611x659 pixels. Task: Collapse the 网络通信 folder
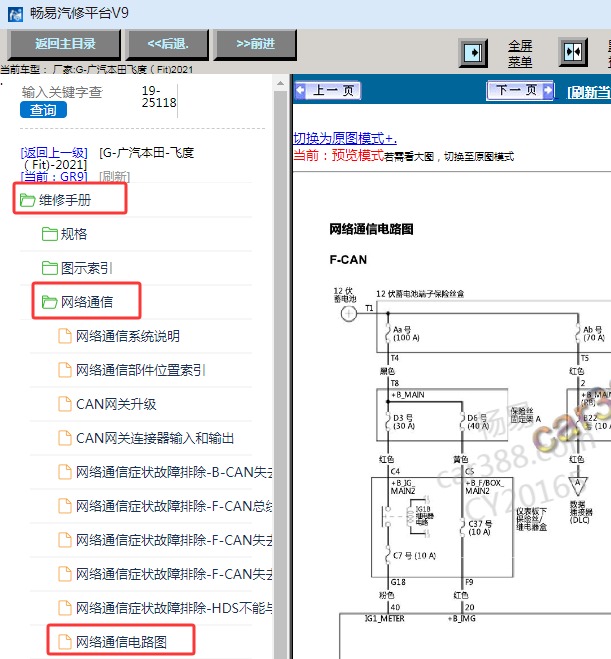click(x=87, y=302)
